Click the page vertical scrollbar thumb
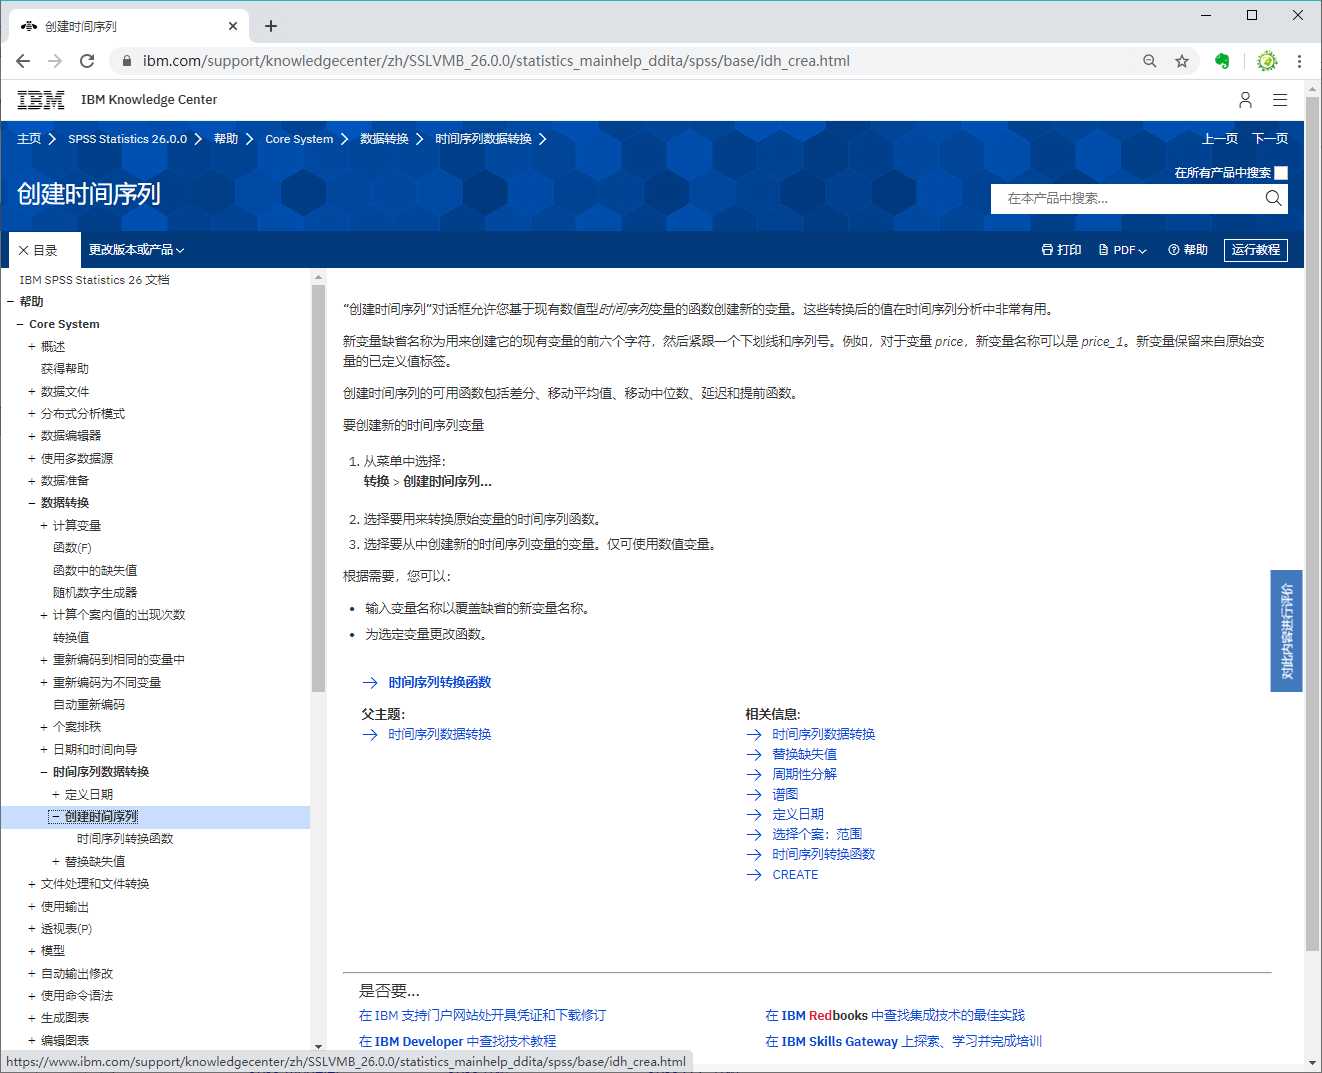 pyautogui.click(x=1313, y=526)
